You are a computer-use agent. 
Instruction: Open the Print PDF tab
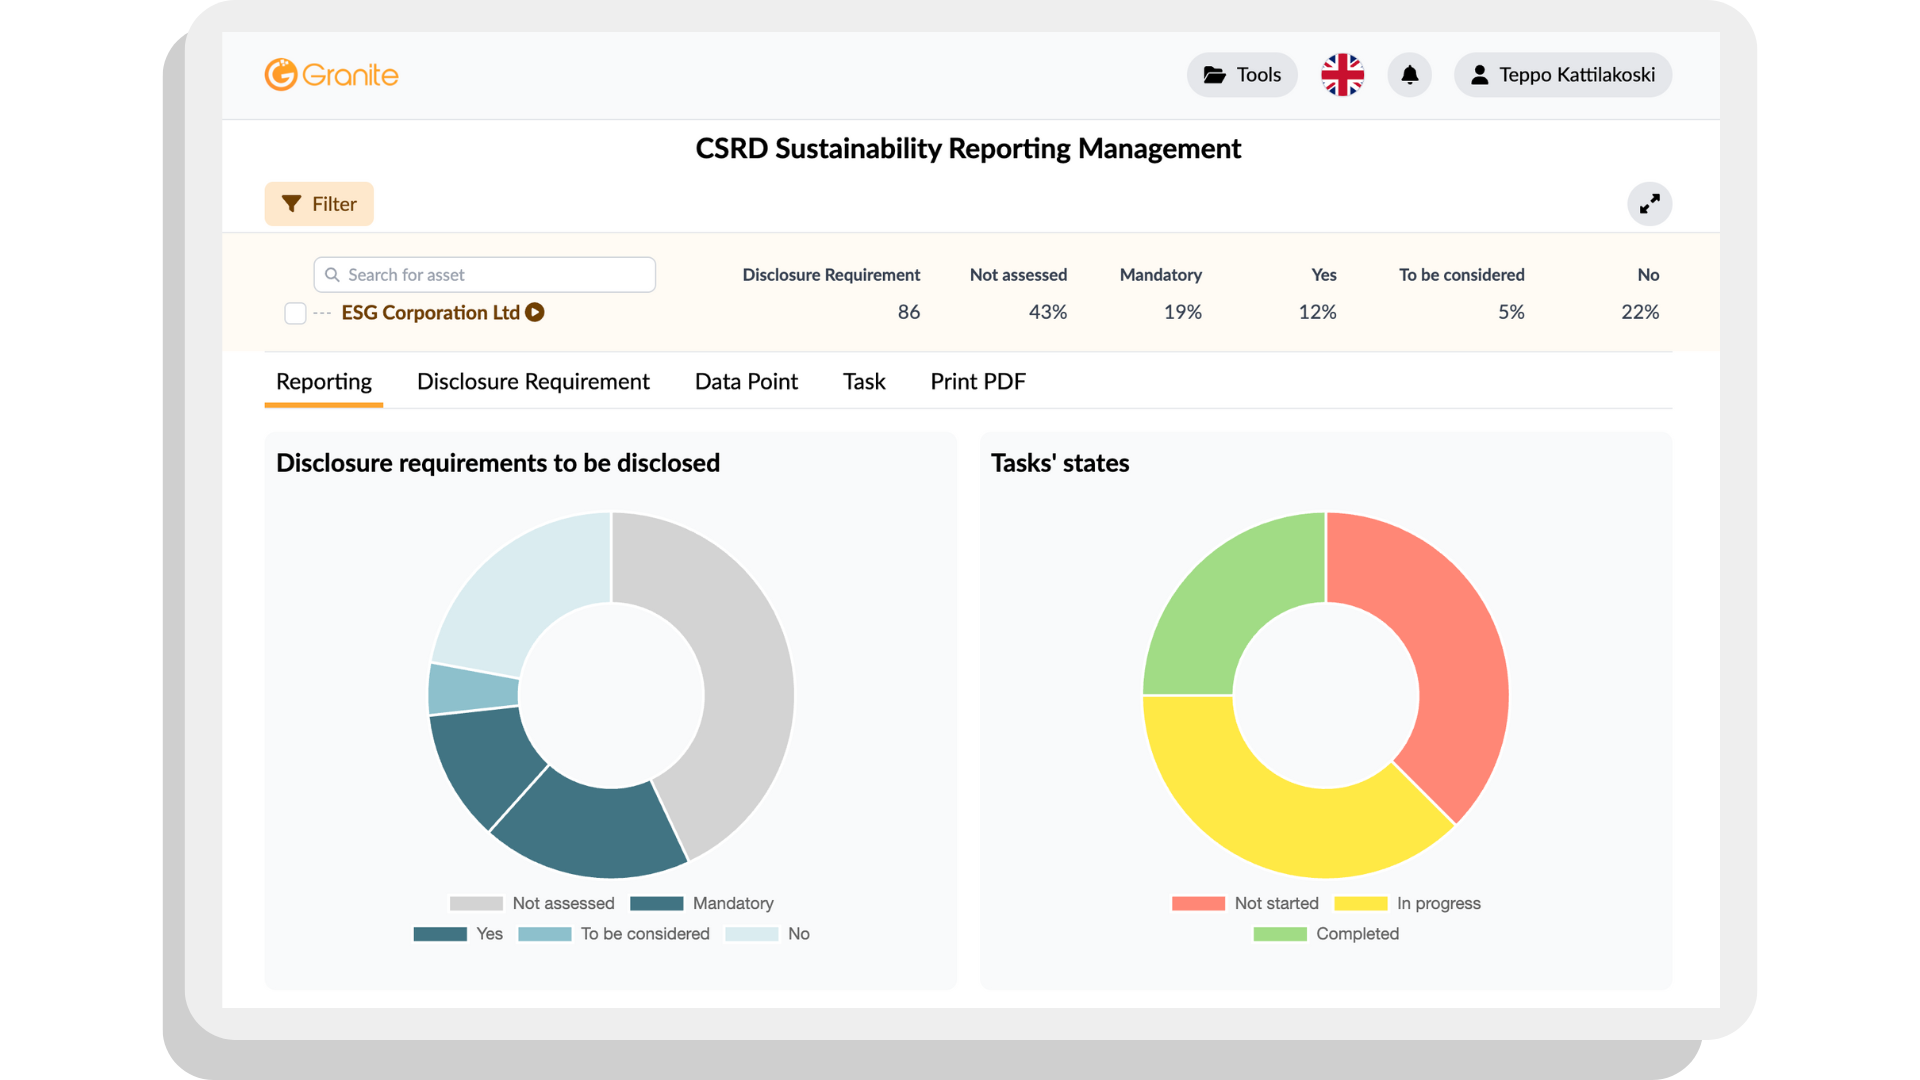977,382
